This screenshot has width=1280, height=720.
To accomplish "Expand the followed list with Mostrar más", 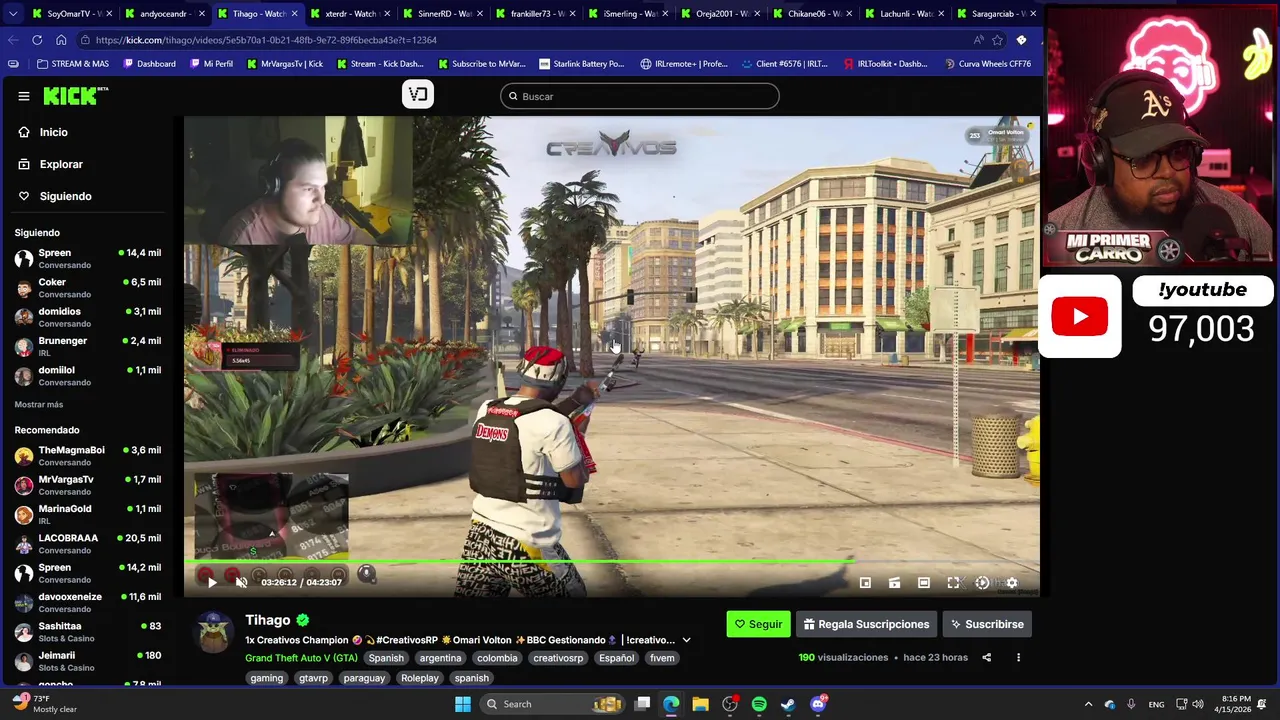I will point(39,404).
